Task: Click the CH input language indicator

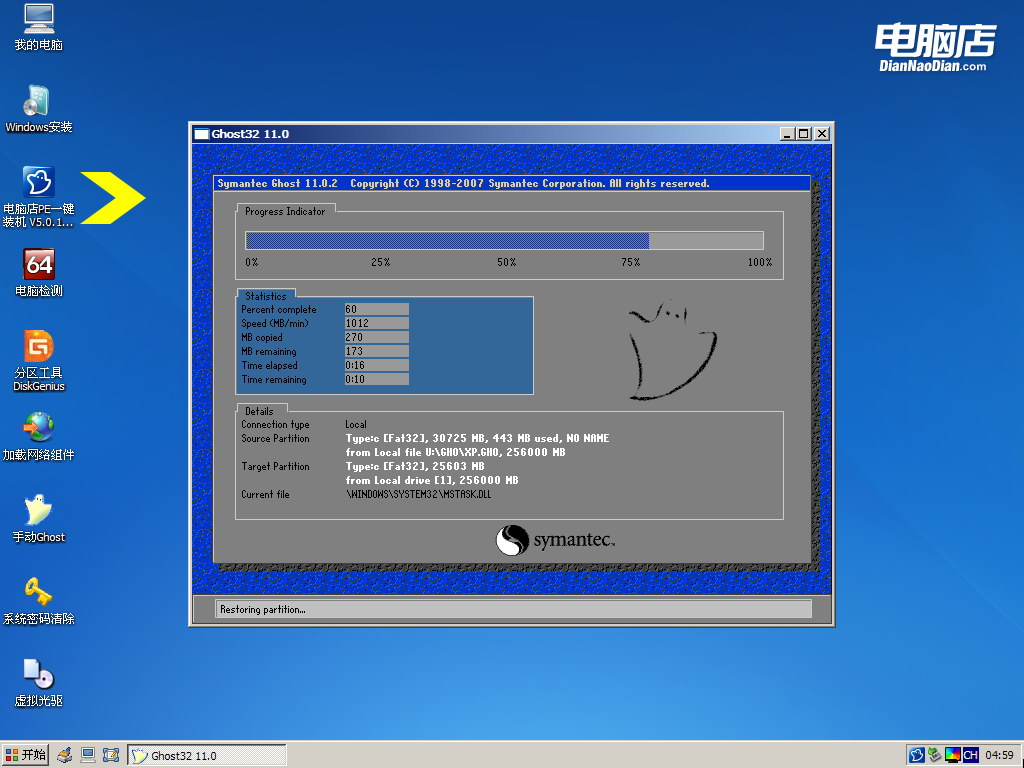Action: tap(970, 755)
